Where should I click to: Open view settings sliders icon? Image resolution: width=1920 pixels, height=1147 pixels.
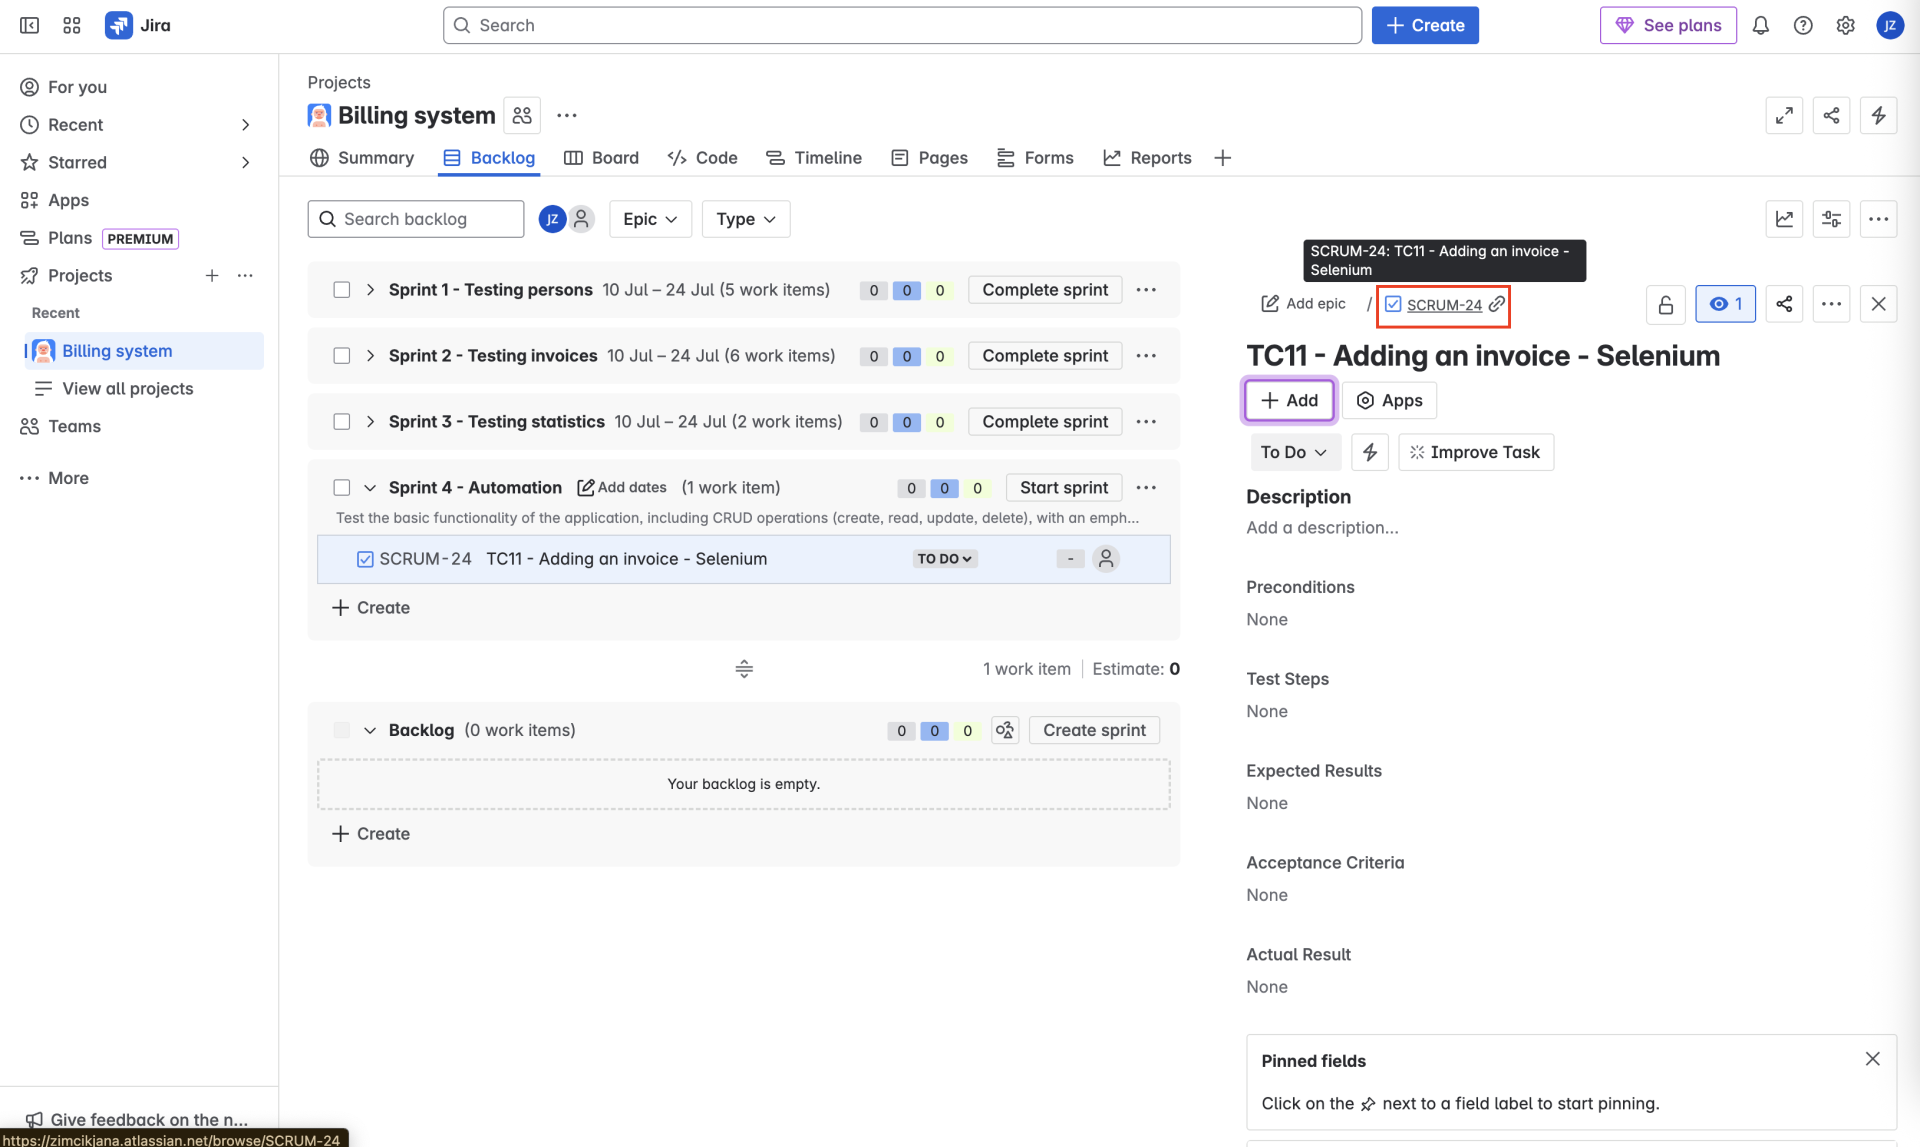tap(1831, 219)
